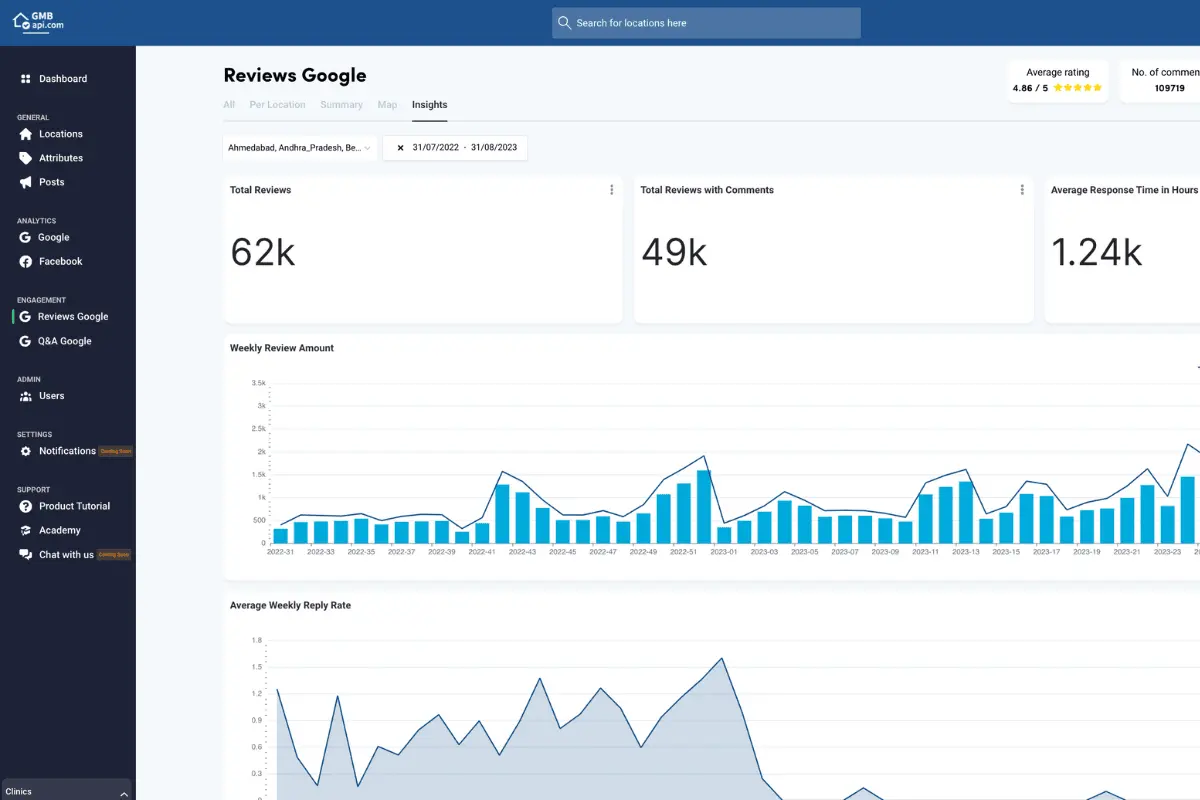Screen dimensions: 1200x800
Task: Click the 1.24k response time value
Action: pyautogui.click(x=1097, y=252)
